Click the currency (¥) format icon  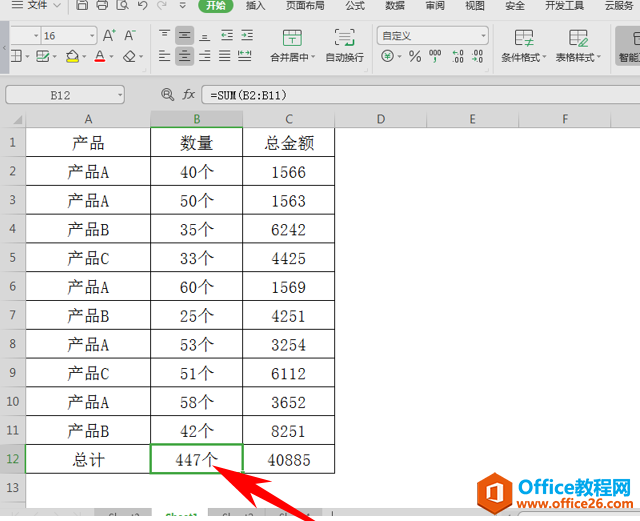click(x=387, y=56)
